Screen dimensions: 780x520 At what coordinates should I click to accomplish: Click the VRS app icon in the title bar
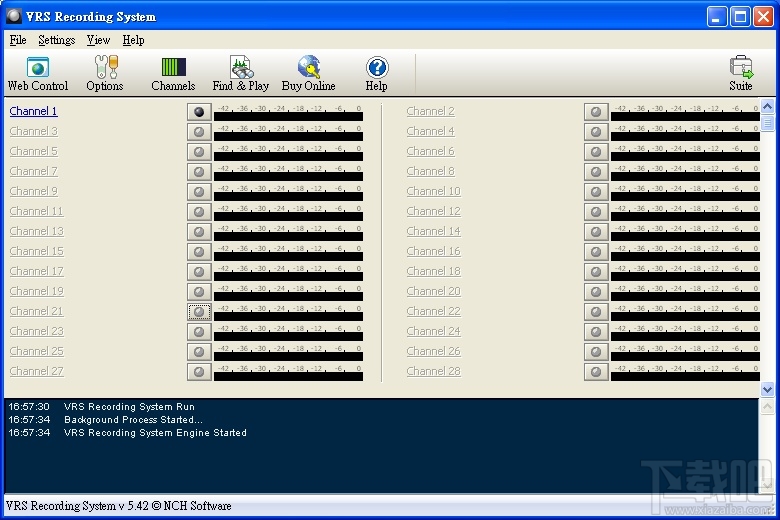14,16
